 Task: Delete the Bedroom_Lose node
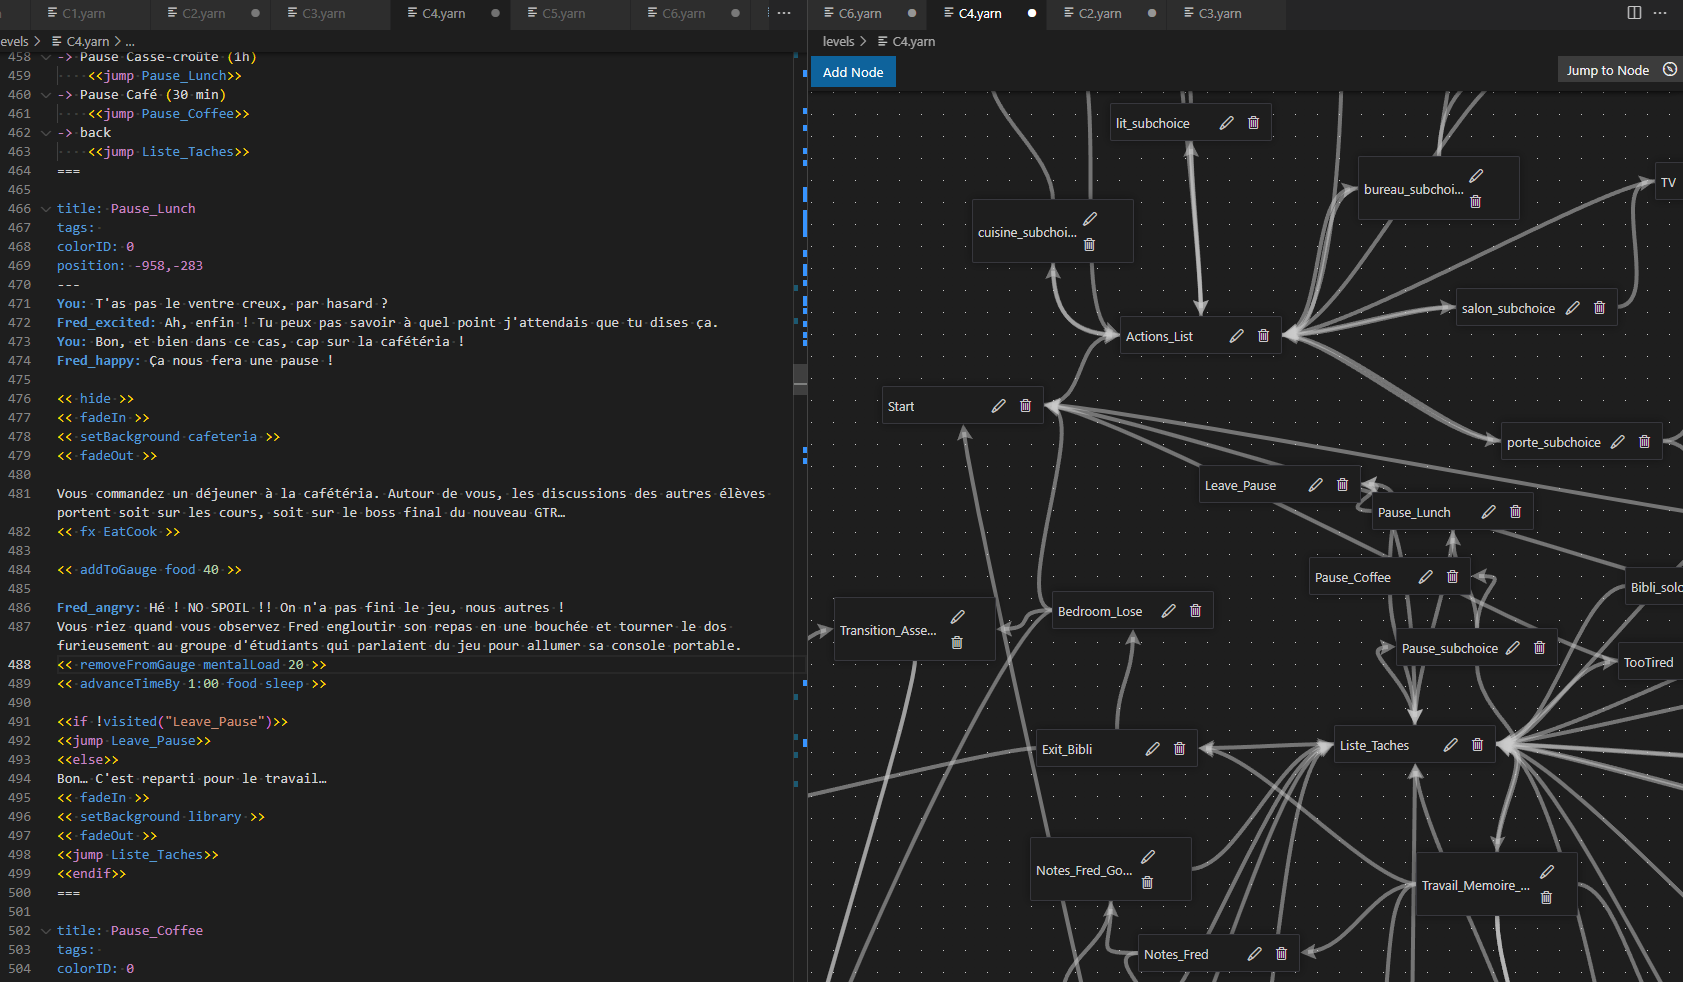tap(1195, 611)
